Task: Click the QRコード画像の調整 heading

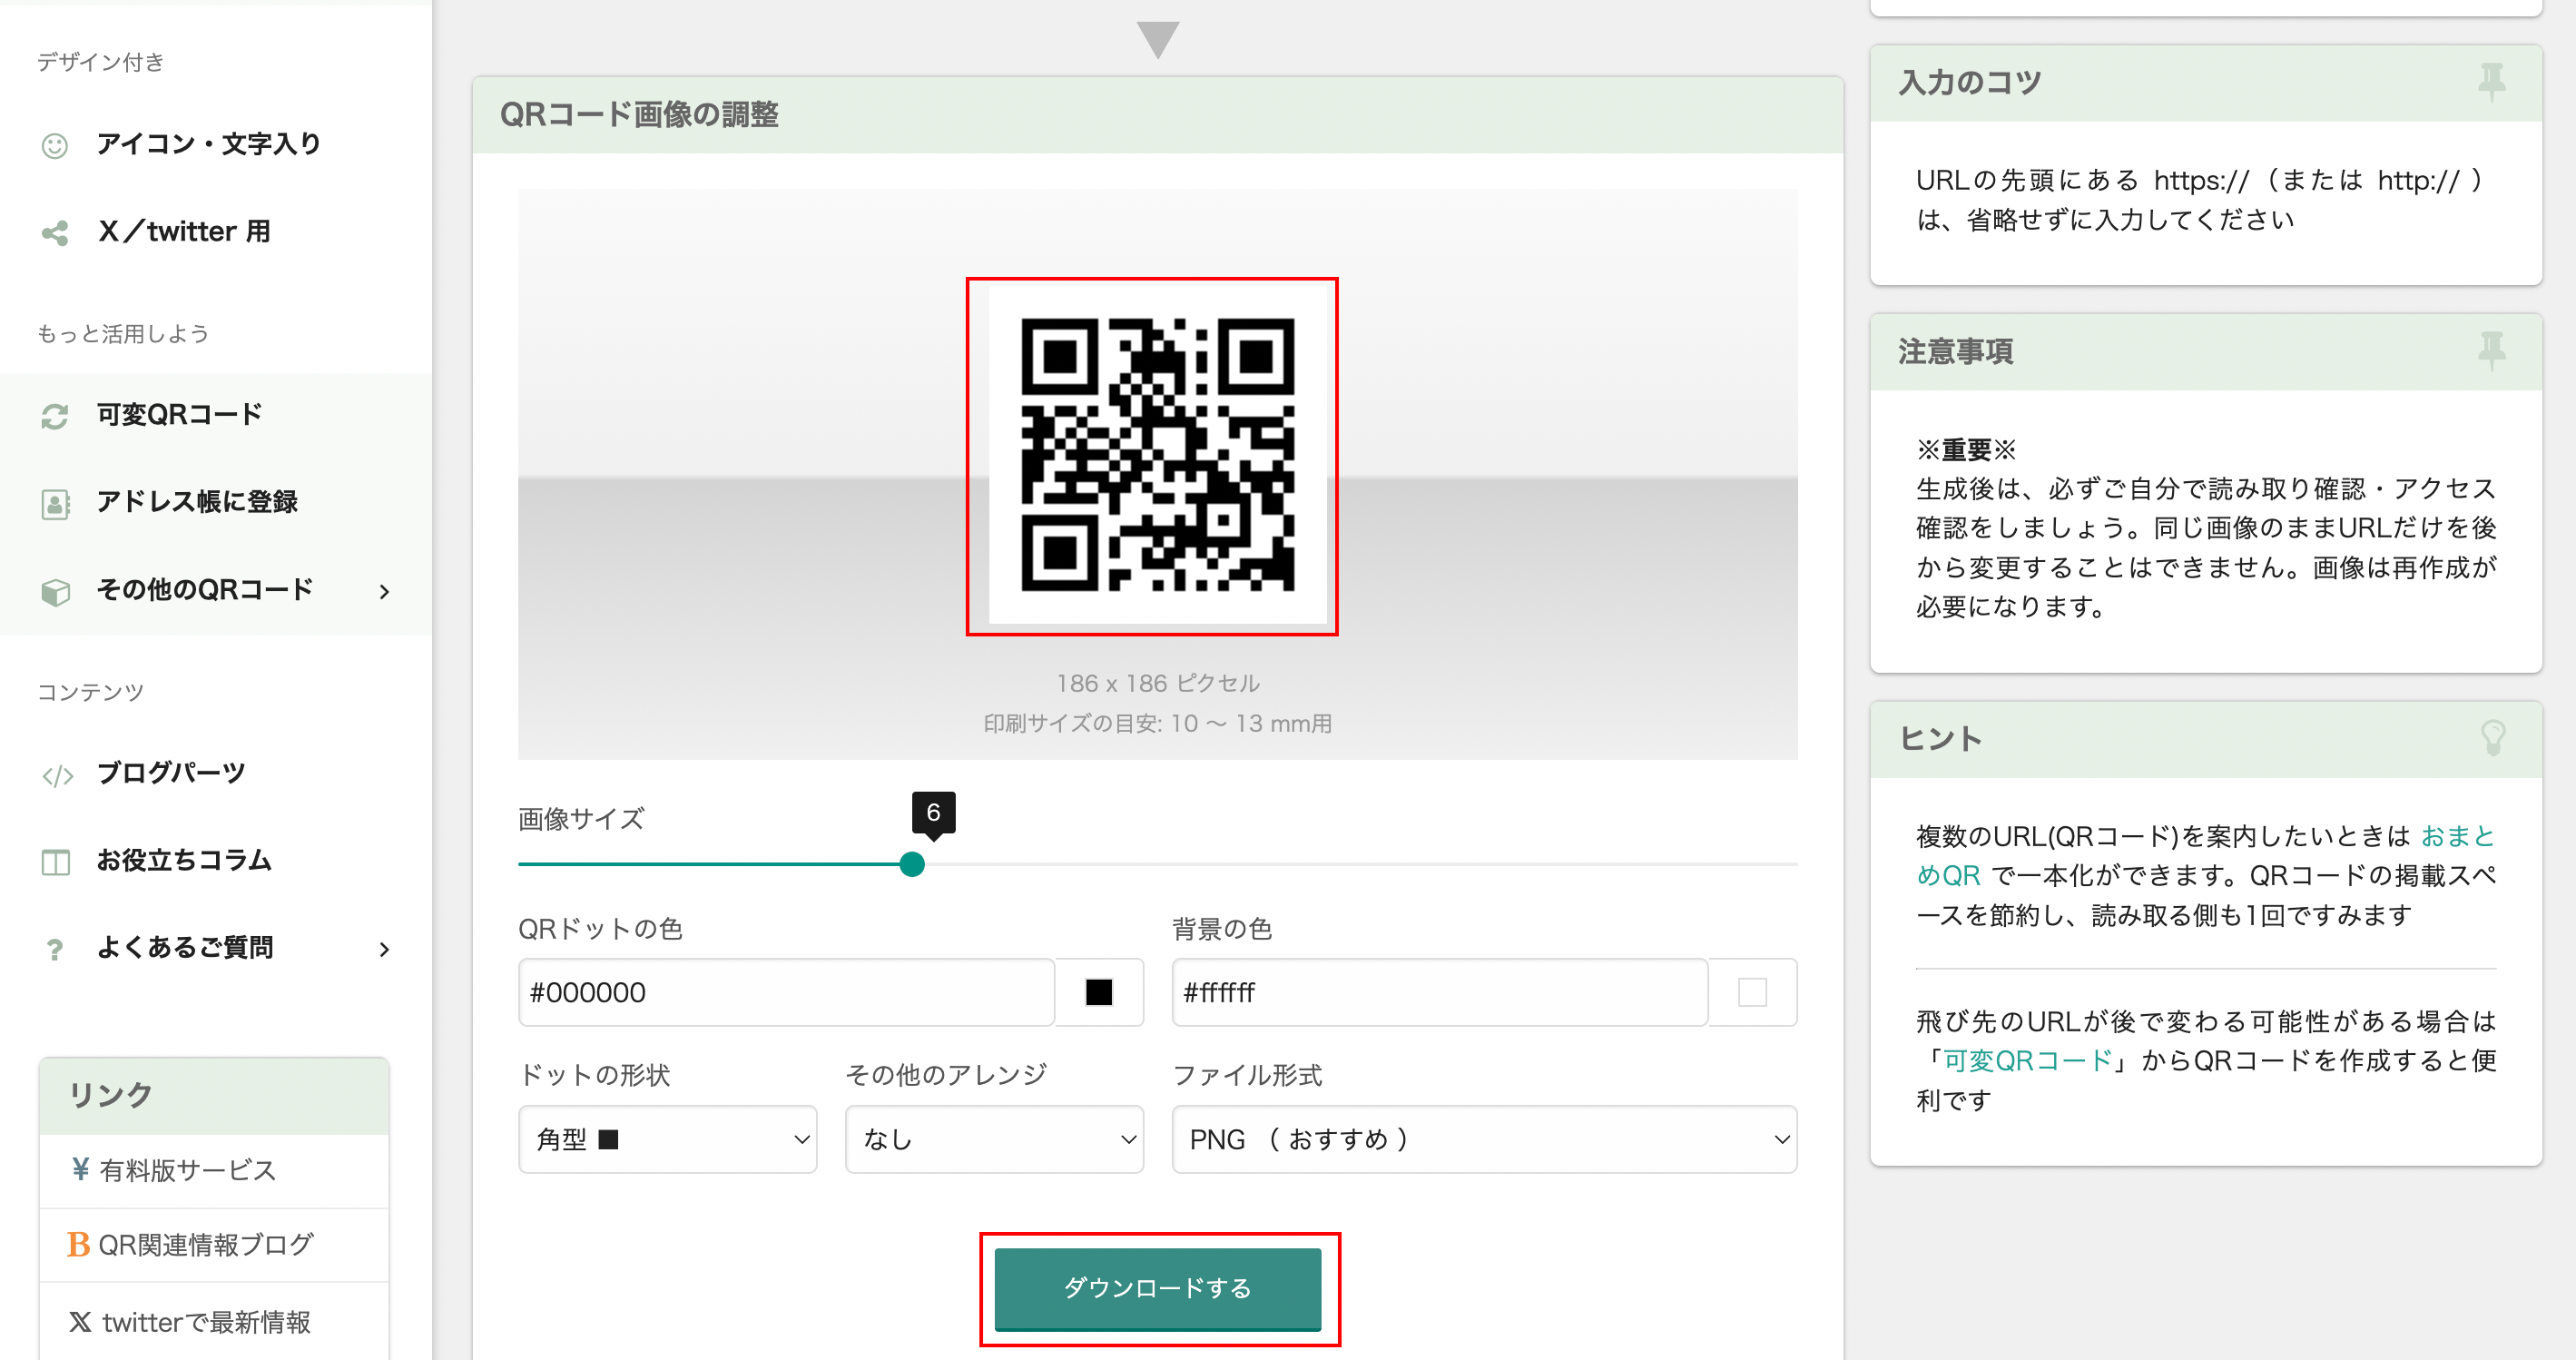Action: pyautogui.click(x=639, y=114)
